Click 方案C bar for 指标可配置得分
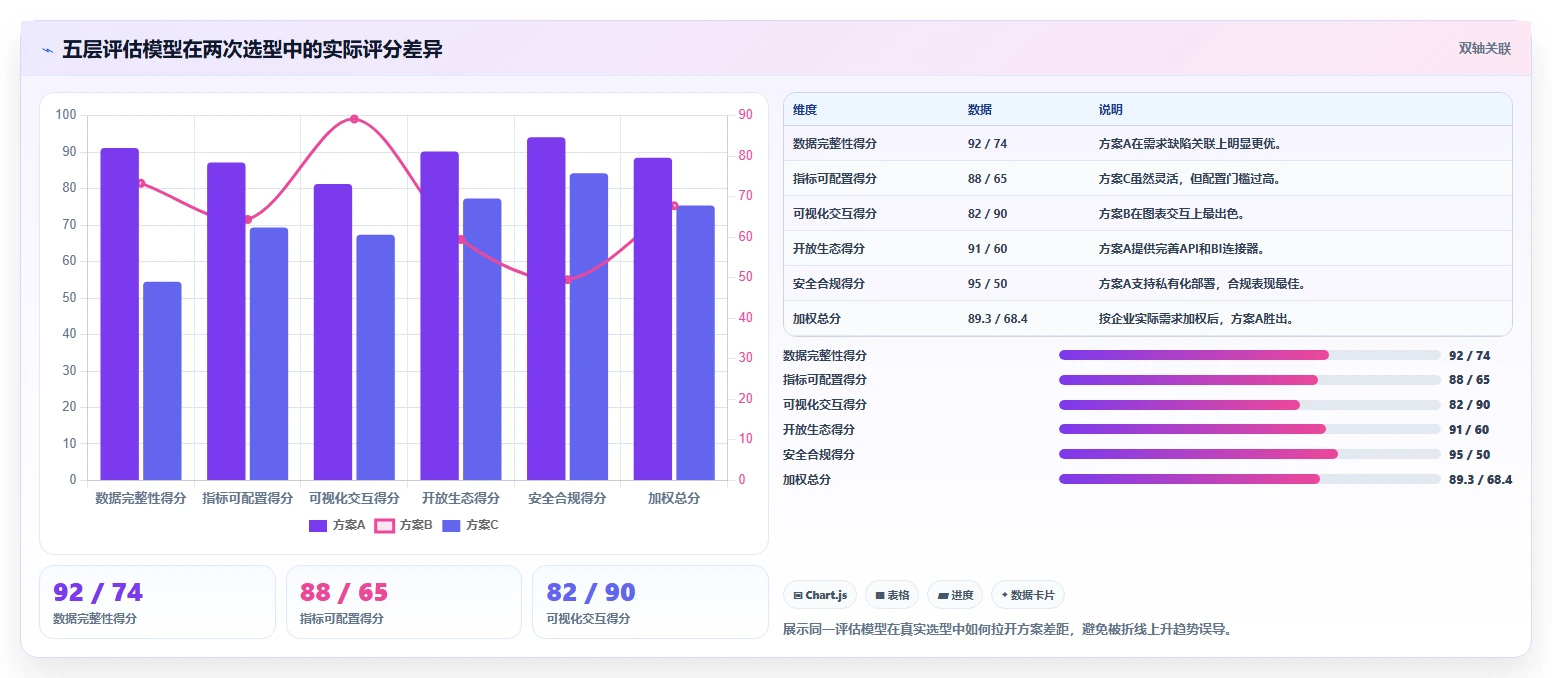 click(x=269, y=354)
